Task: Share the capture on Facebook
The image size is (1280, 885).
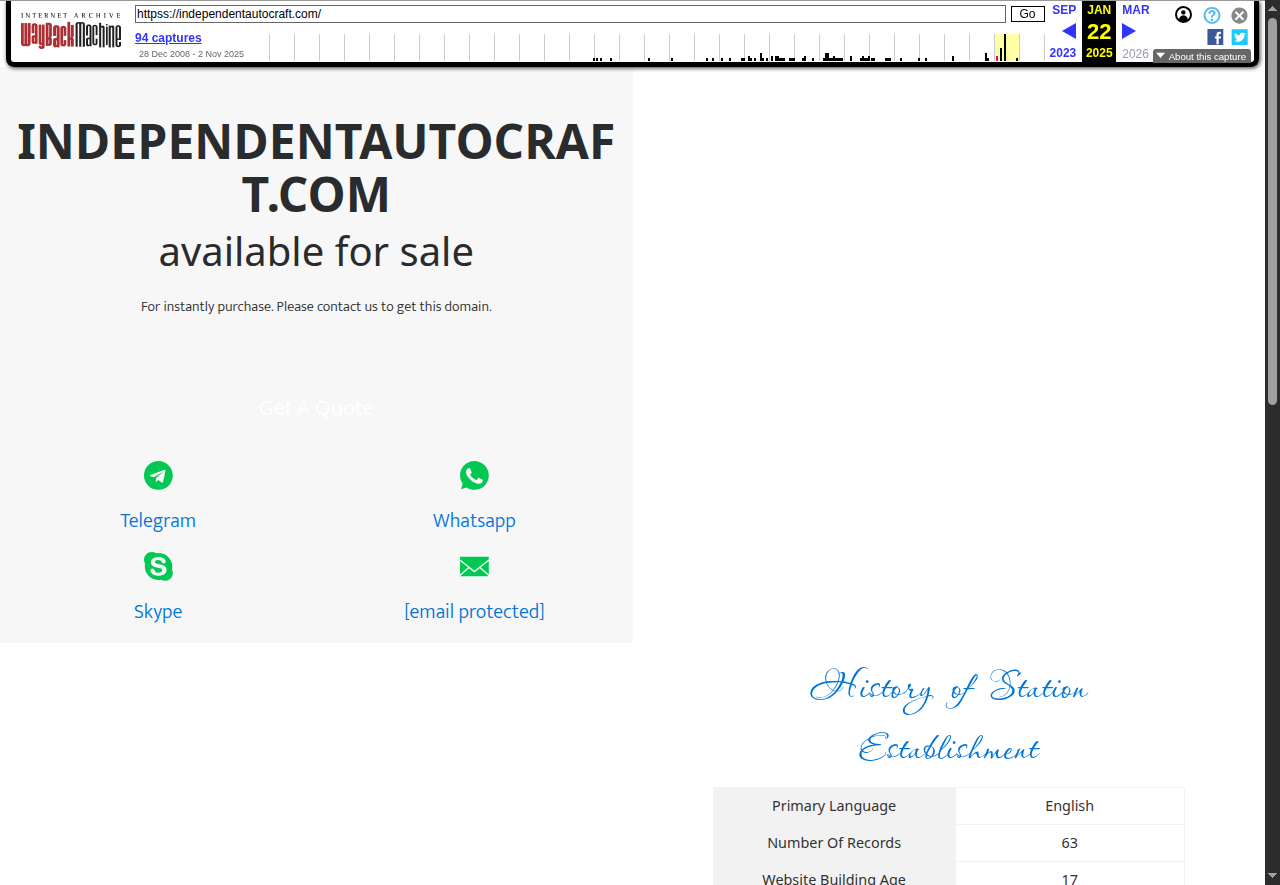Action: click(1215, 37)
